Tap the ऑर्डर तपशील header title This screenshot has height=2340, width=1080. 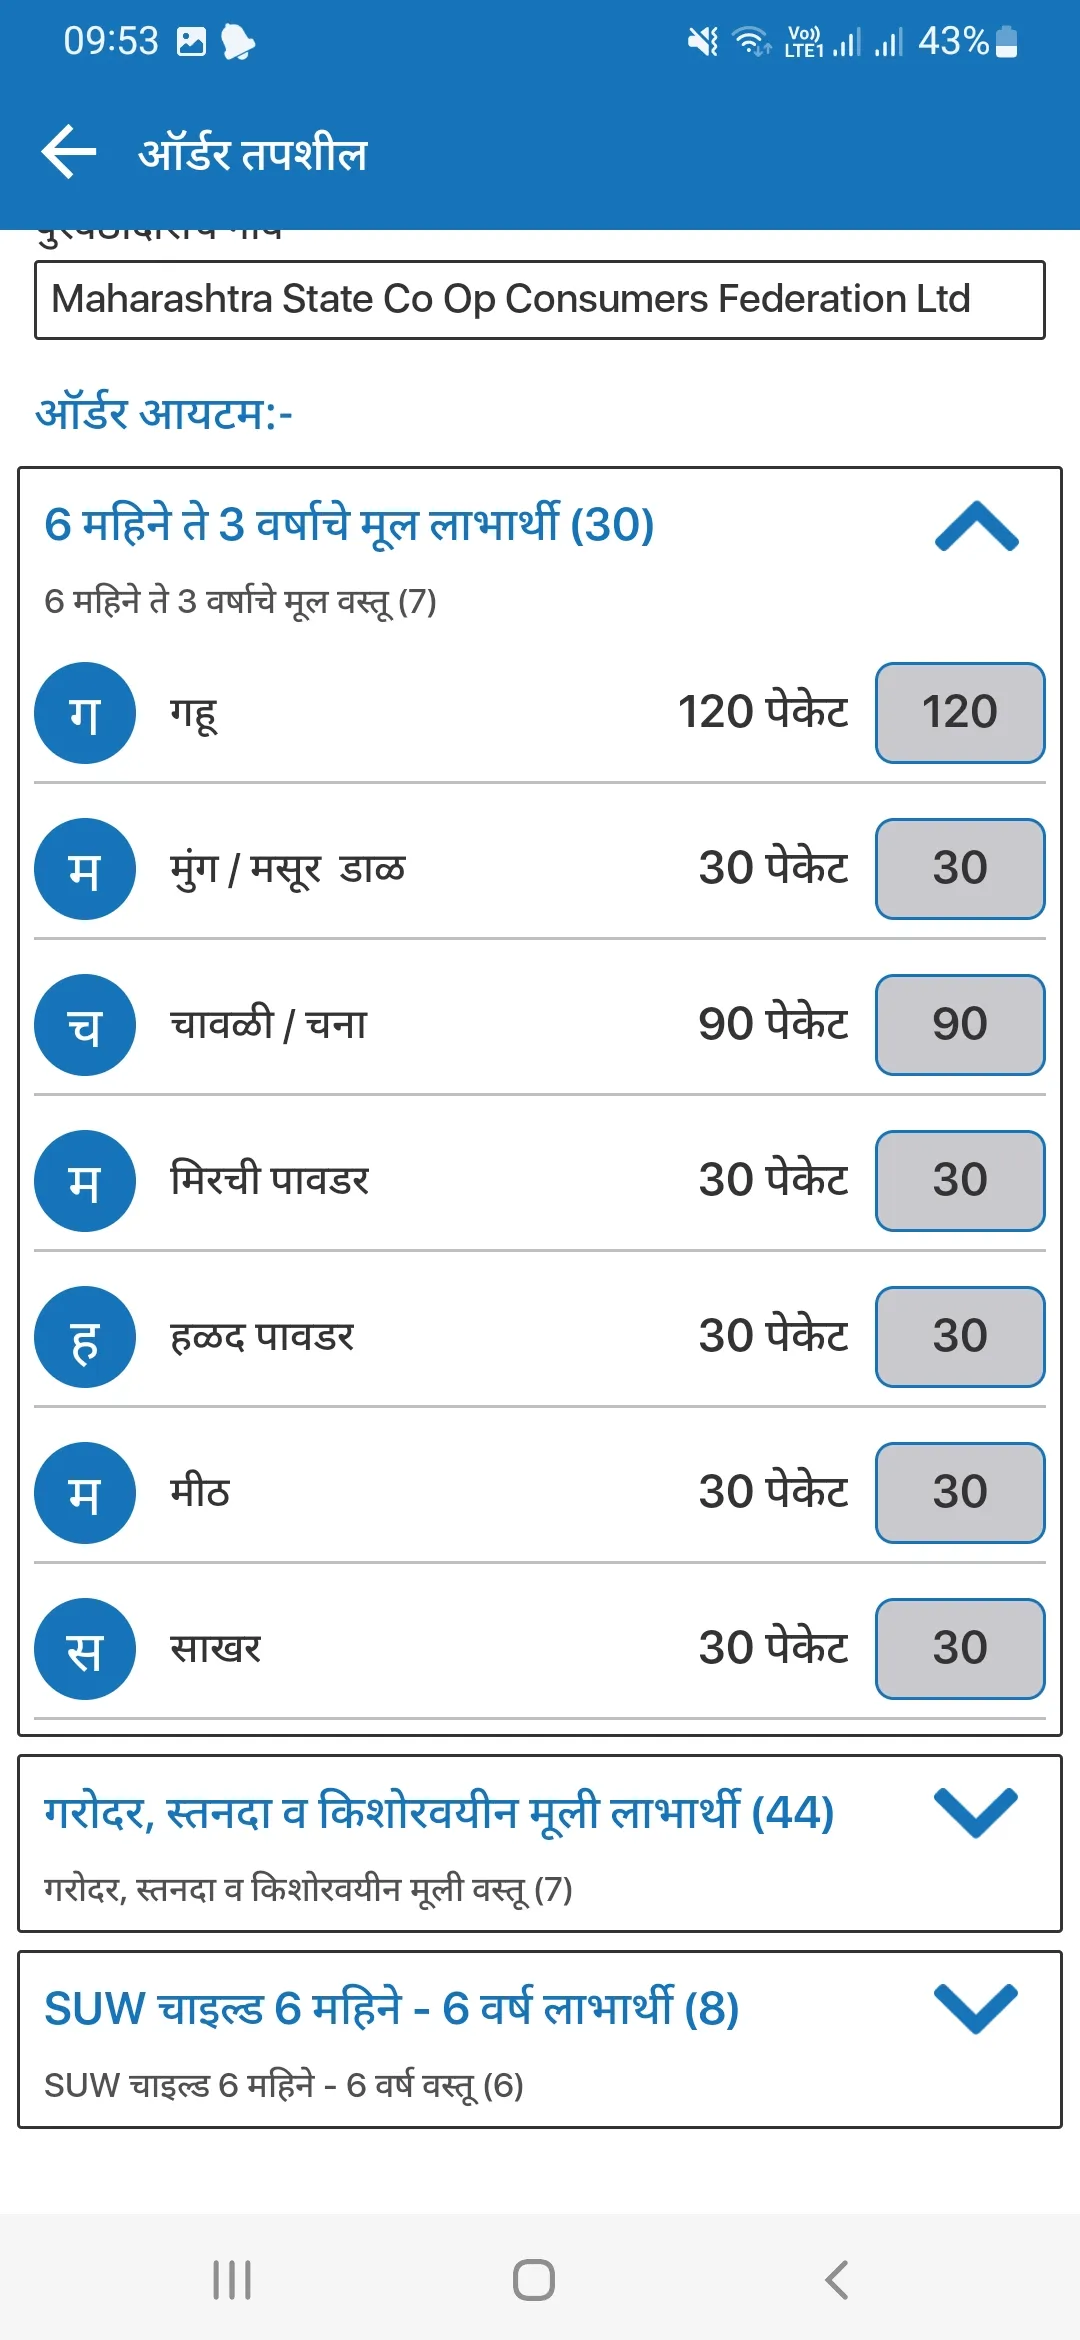click(253, 155)
